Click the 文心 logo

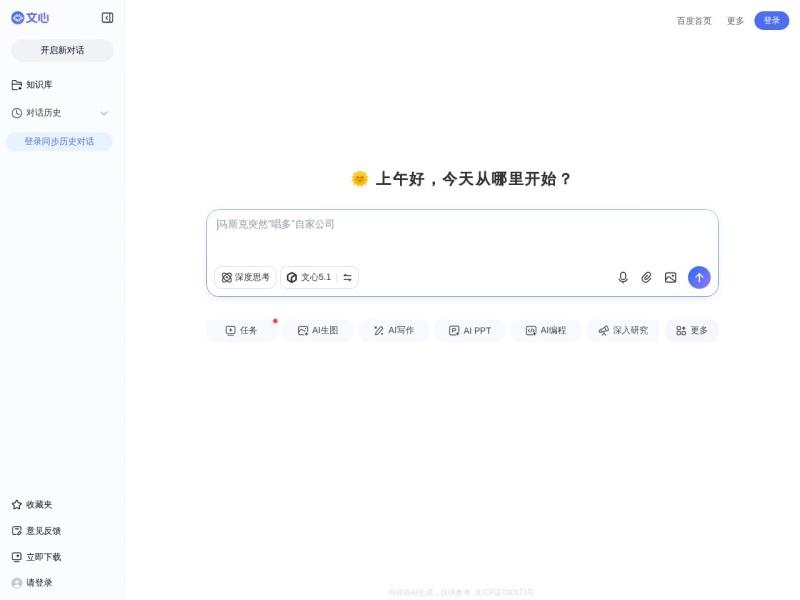(30, 18)
